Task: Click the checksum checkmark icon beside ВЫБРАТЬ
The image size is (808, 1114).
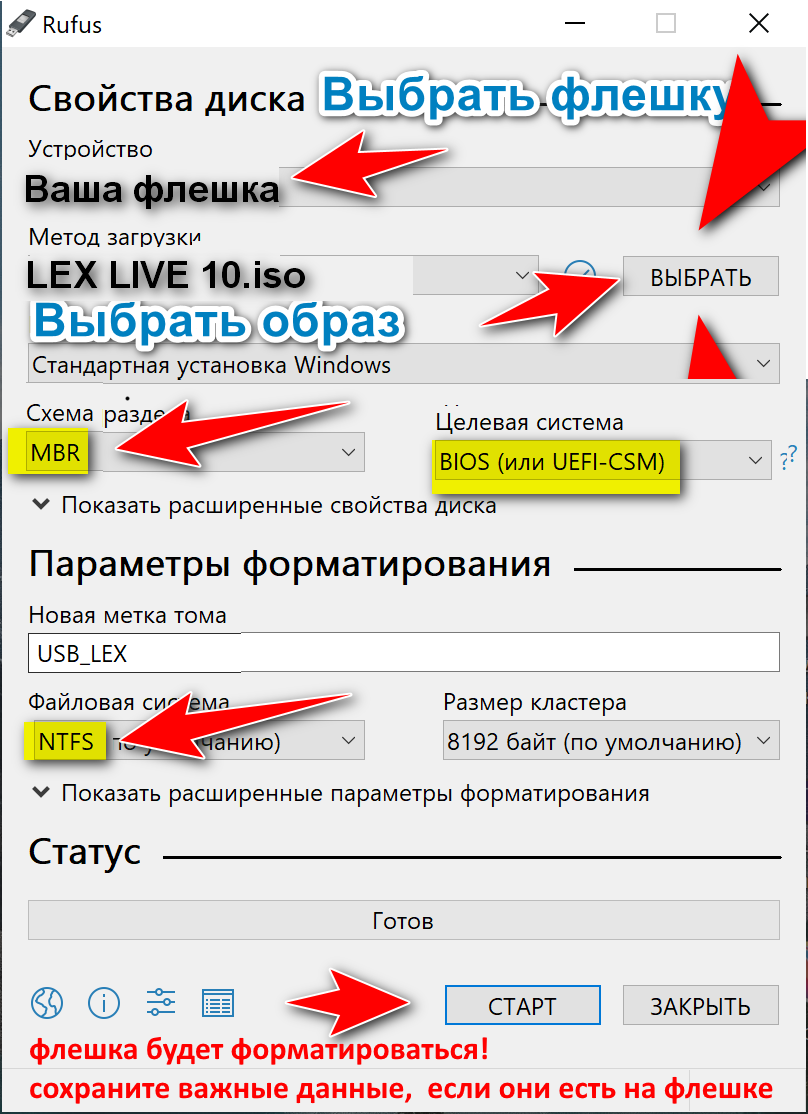Action: 580,276
